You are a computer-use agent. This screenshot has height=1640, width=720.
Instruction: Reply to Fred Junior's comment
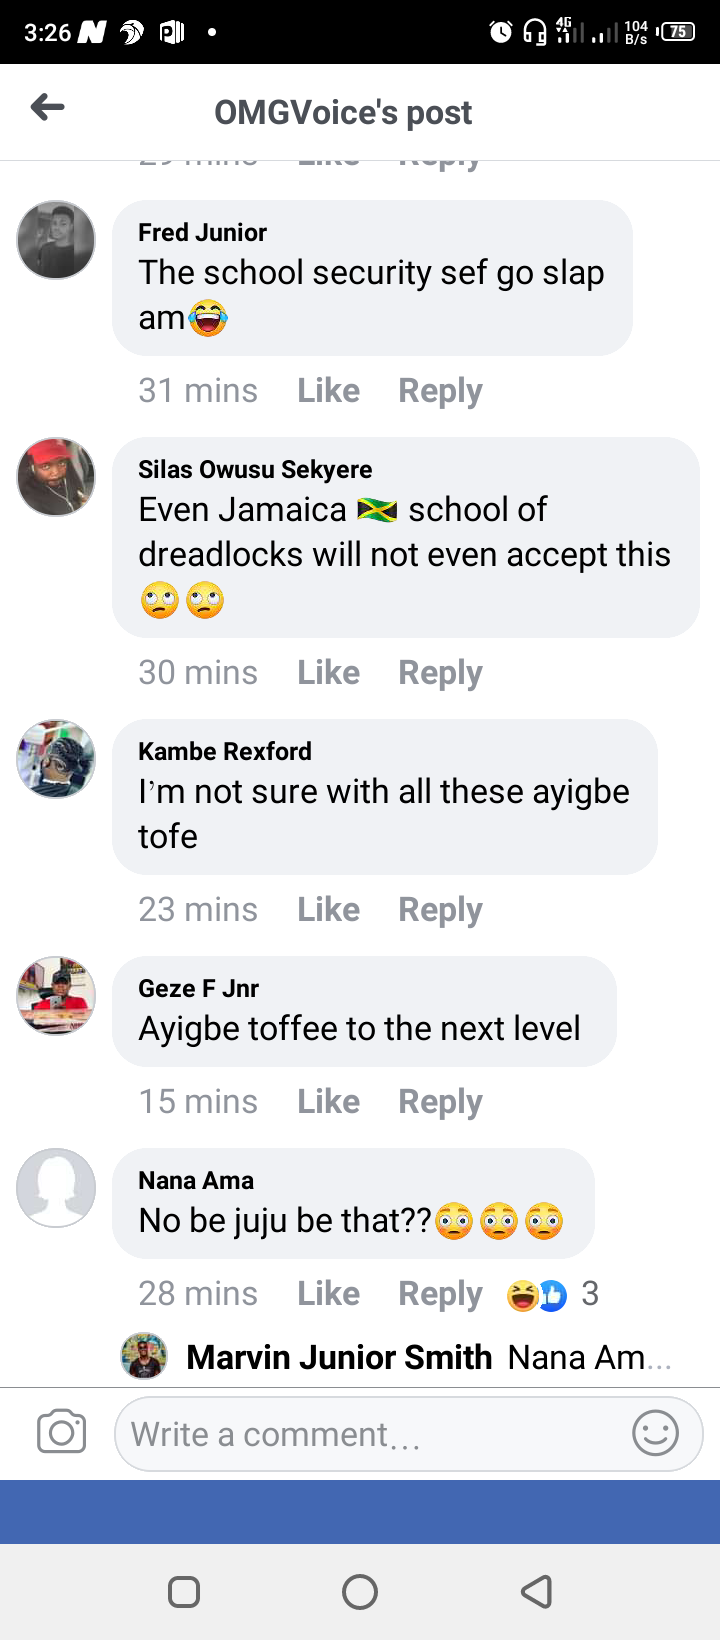pyautogui.click(x=440, y=391)
